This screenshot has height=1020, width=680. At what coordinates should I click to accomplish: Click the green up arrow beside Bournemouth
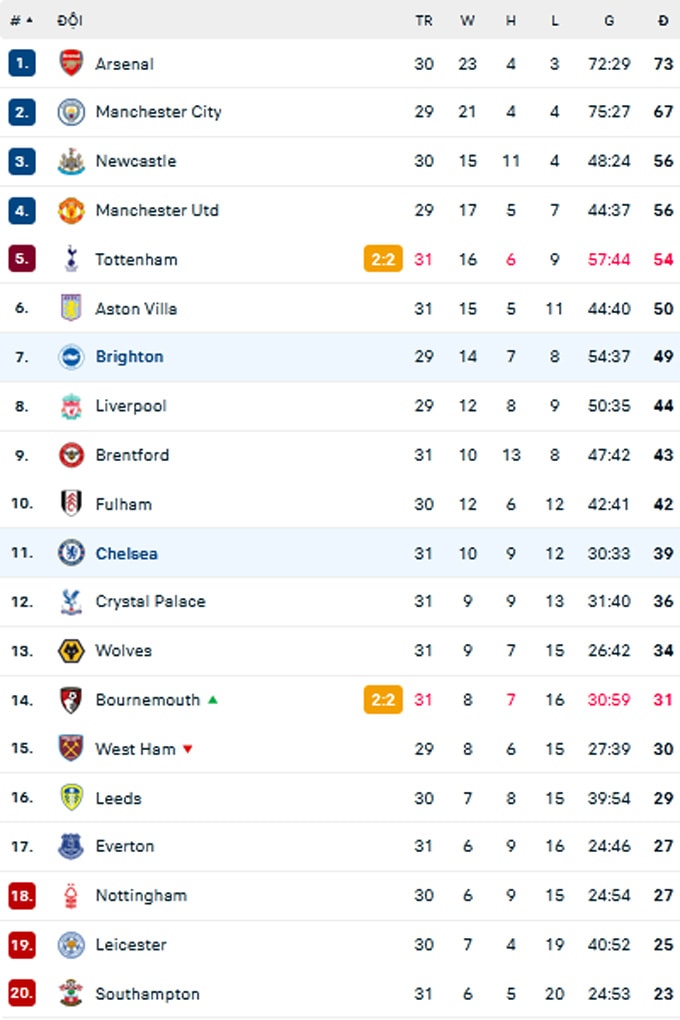(x=212, y=700)
